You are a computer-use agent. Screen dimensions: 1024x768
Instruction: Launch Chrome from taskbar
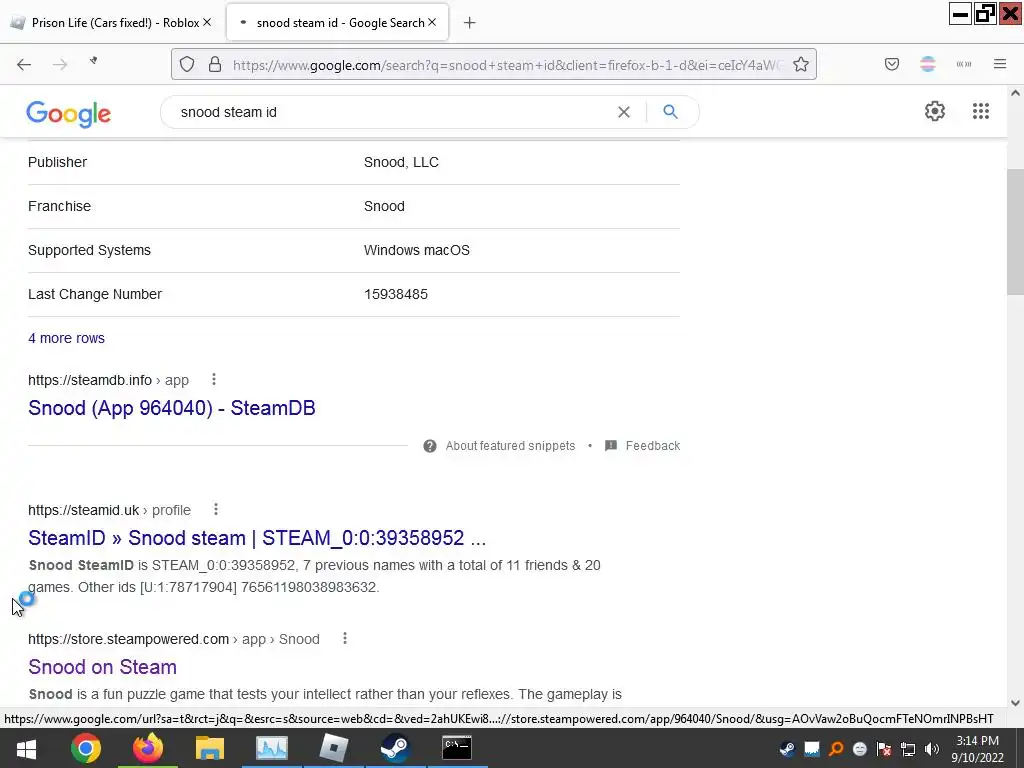(x=86, y=748)
